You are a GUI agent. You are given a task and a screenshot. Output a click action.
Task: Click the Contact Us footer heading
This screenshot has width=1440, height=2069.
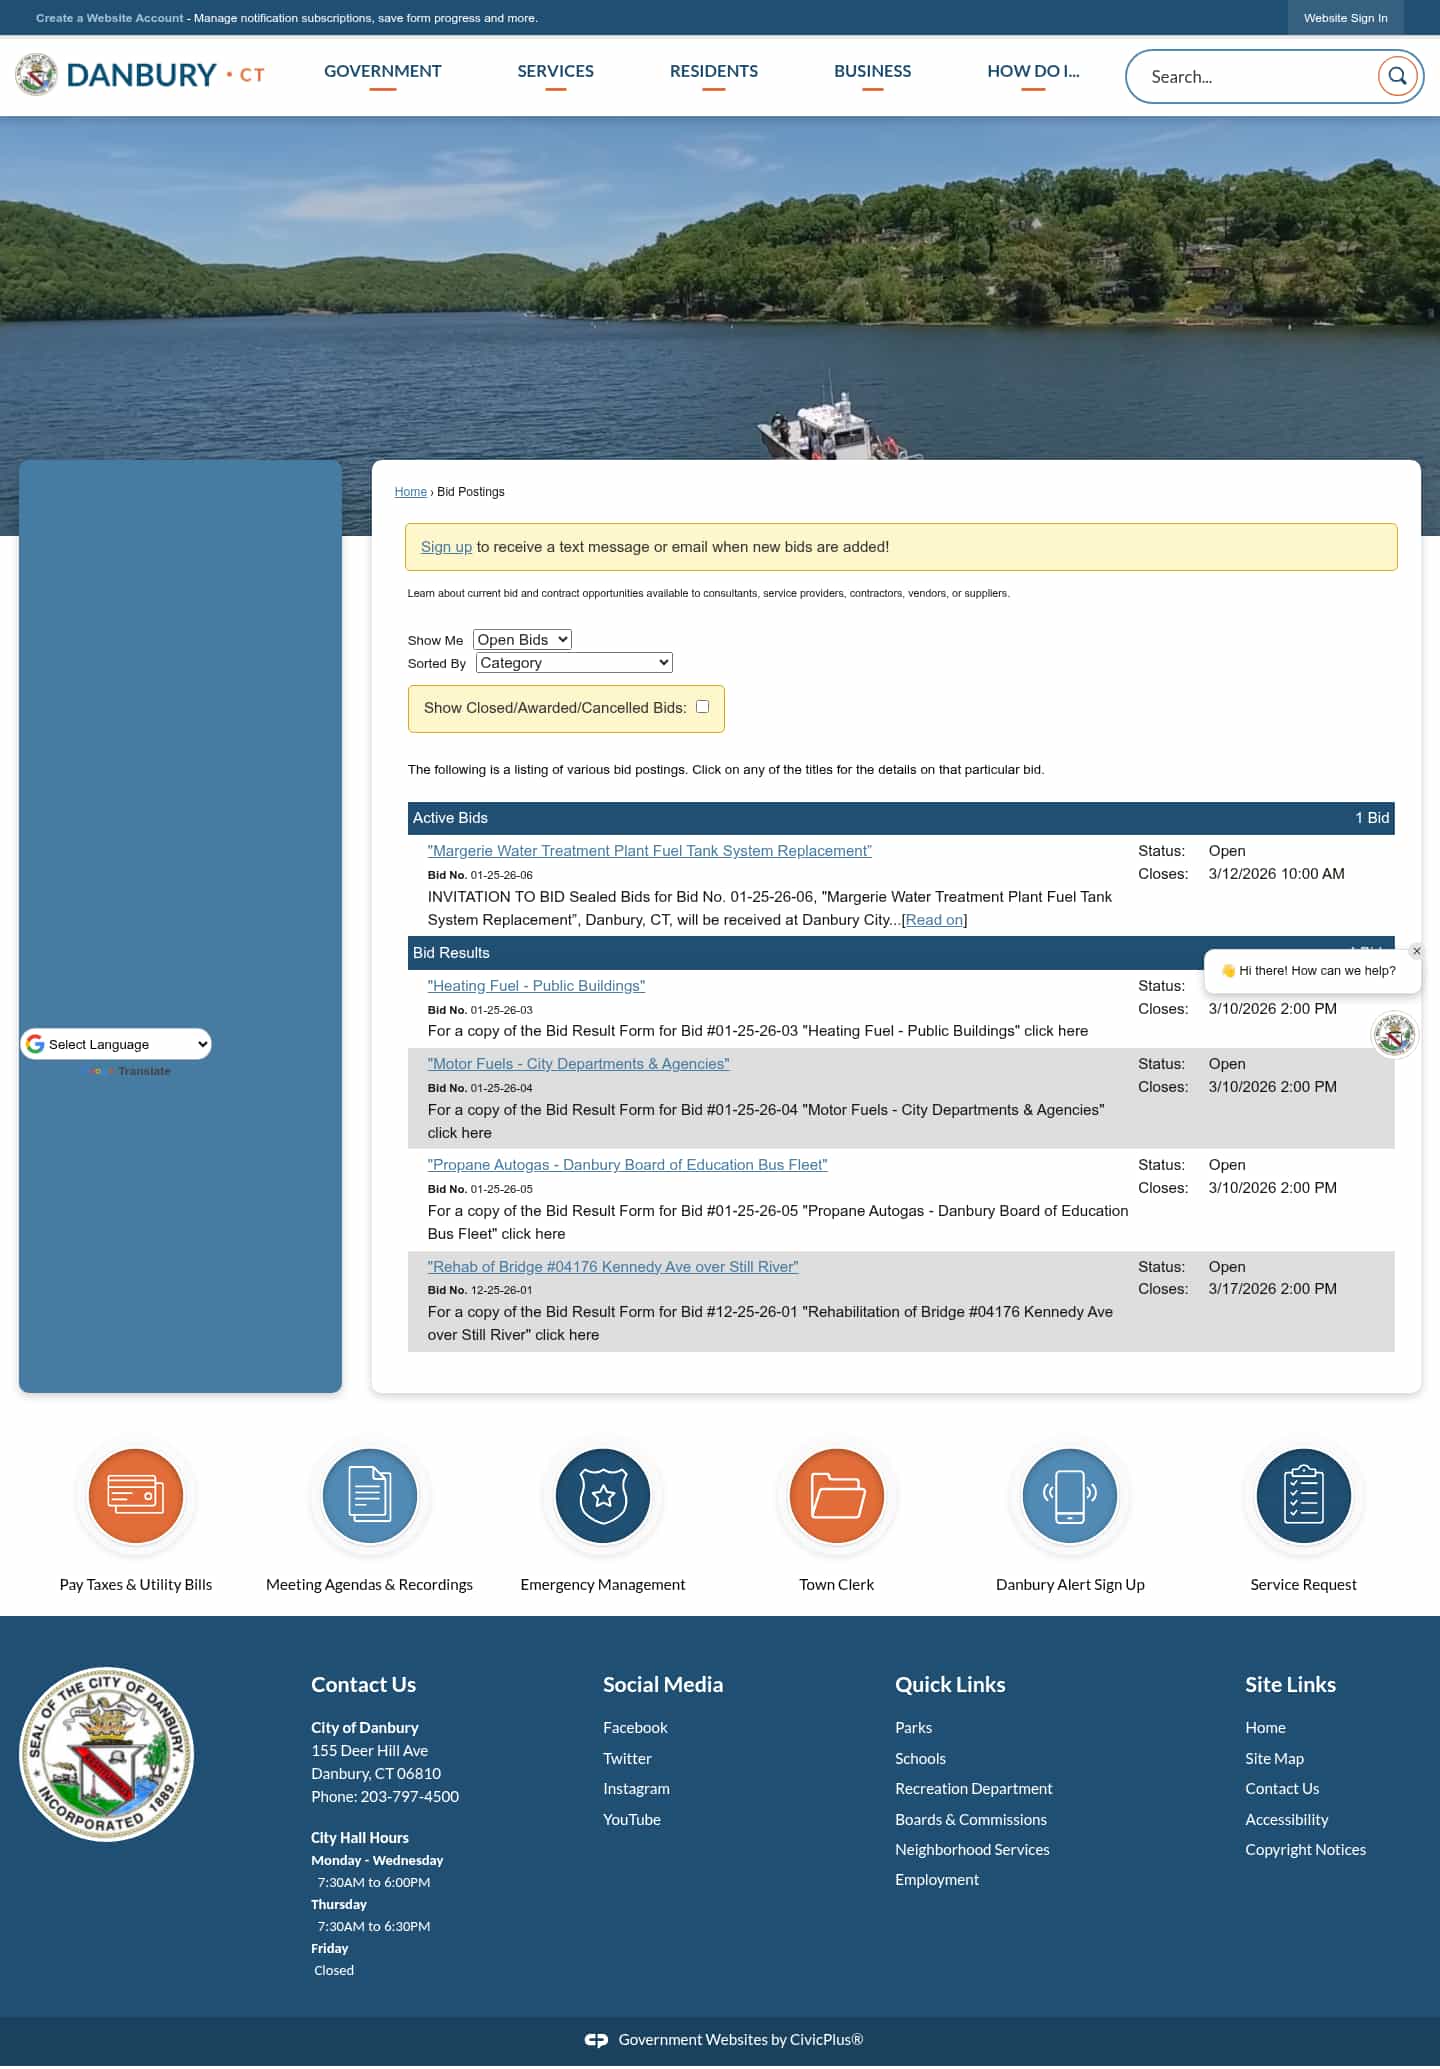(x=363, y=1685)
